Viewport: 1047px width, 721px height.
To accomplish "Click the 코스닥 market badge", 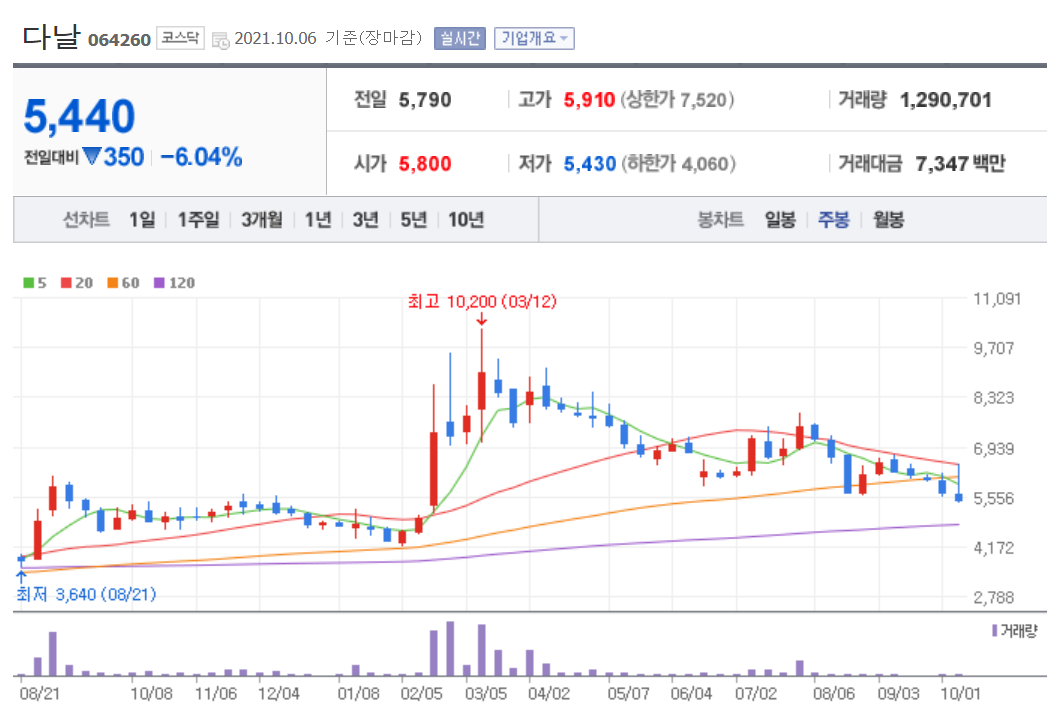I will [x=179, y=36].
